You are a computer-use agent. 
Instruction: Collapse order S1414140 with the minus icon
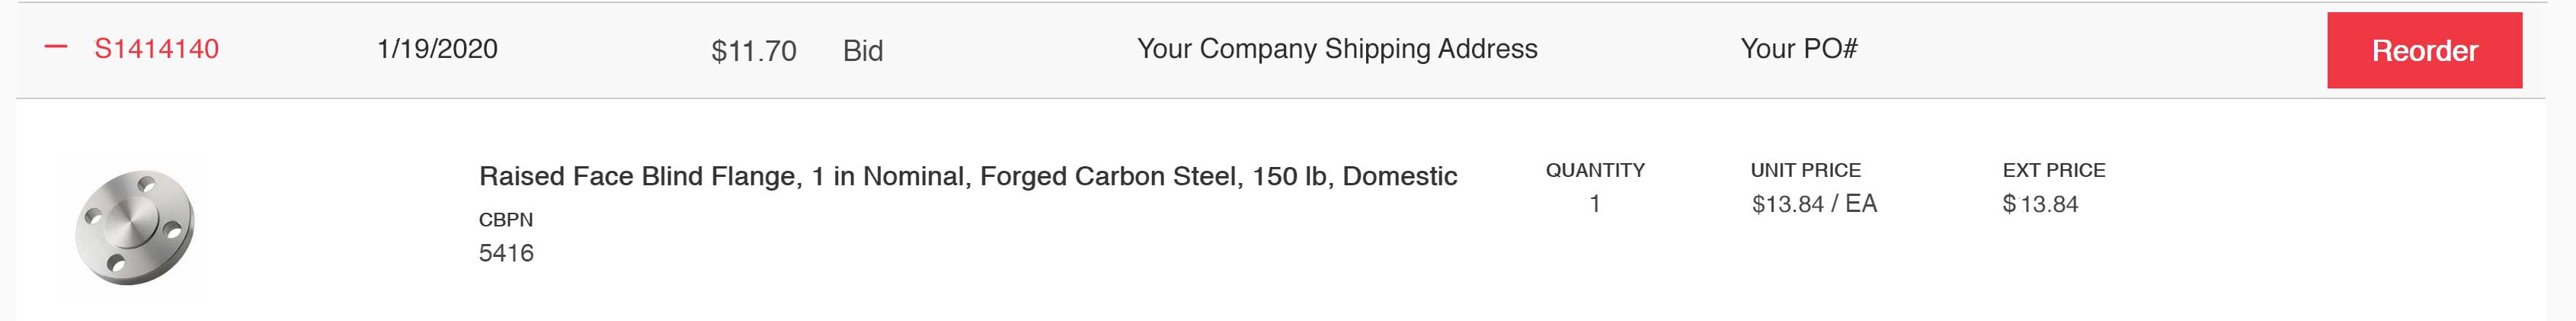pos(57,48)
